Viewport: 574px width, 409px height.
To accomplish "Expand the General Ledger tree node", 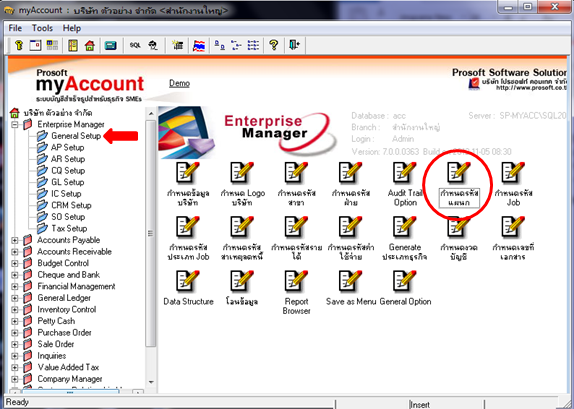I will (15, 298).
